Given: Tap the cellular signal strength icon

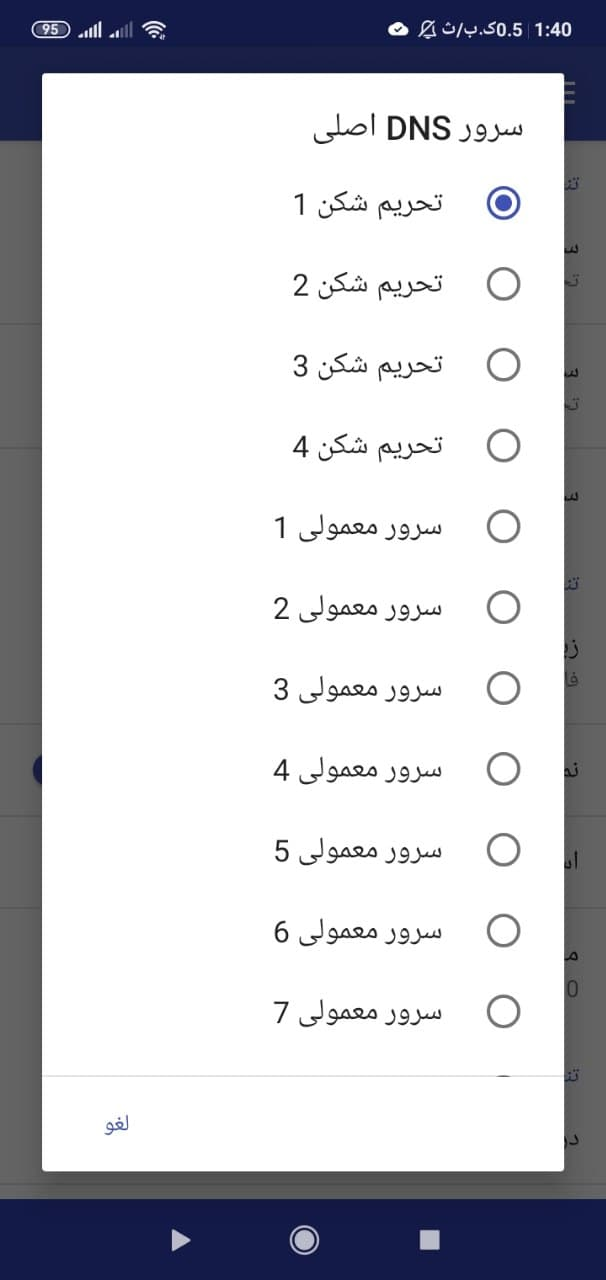Looking at the screenshot, I should pyautogui.click(x=90, y=29).
